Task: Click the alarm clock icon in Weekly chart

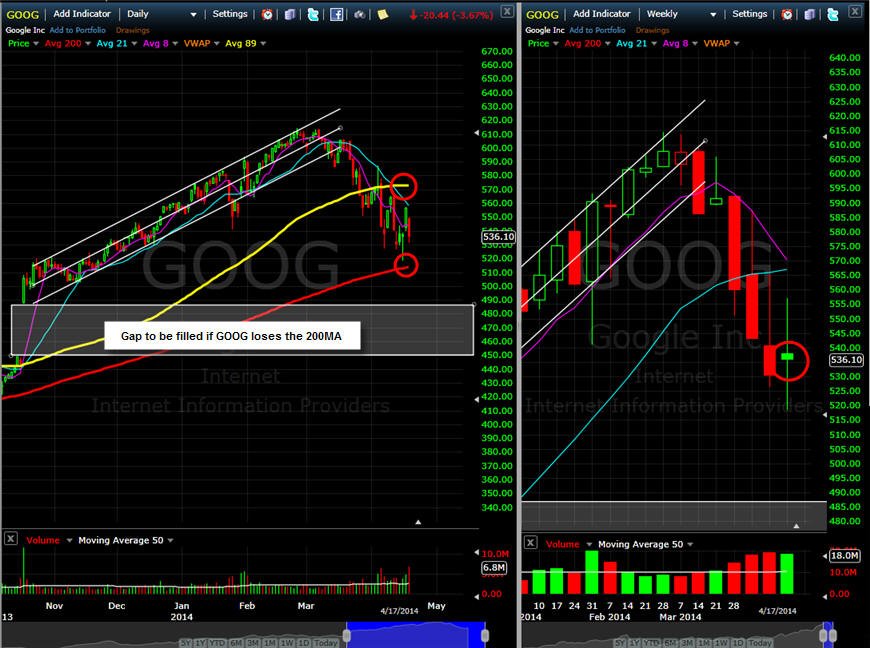Action: (x=787, y=14)
